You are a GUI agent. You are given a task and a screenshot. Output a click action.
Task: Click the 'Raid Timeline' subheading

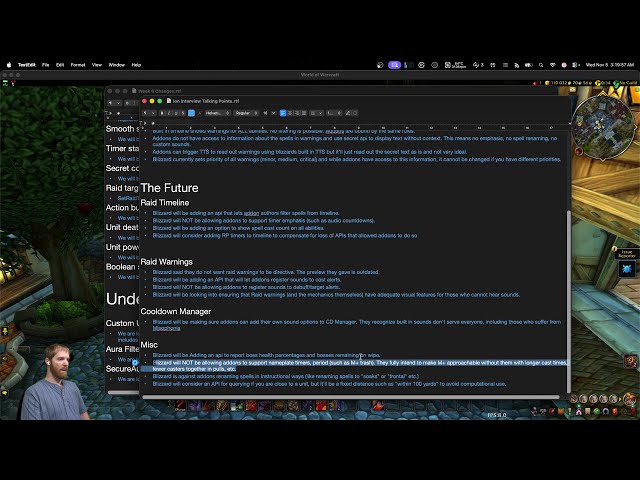point(165,203)
